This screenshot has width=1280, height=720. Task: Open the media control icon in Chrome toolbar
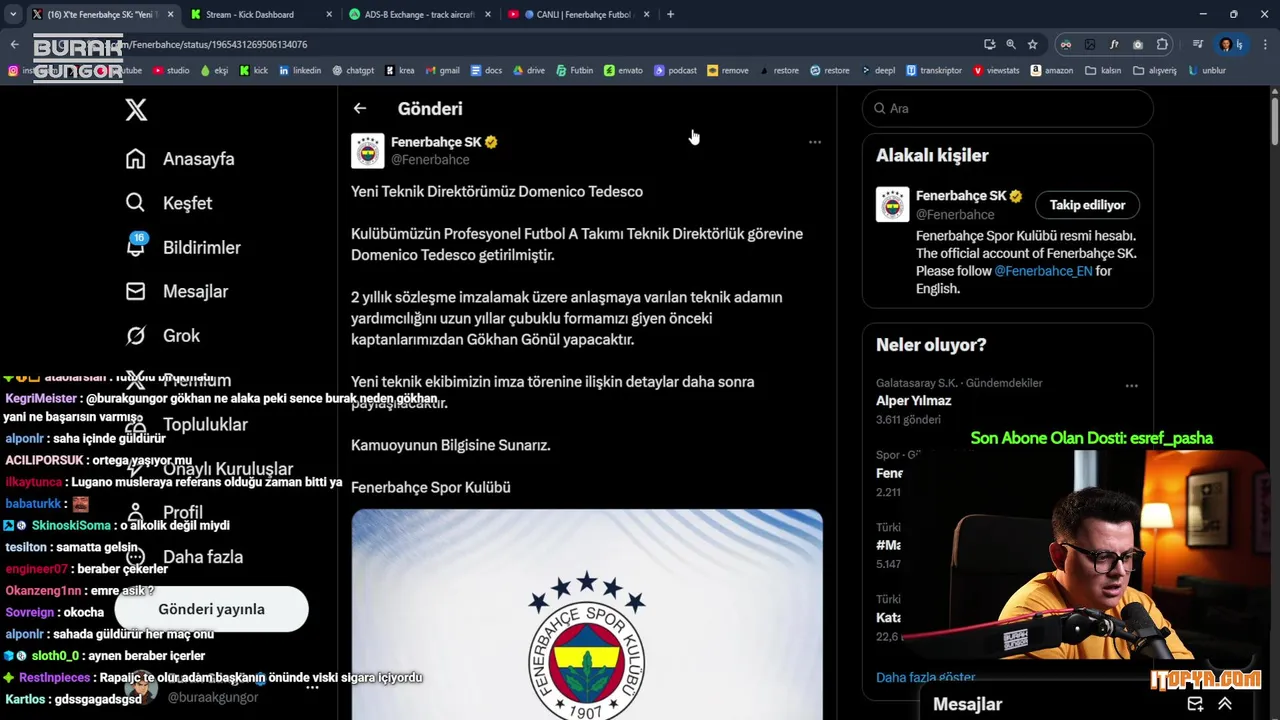pos(1197,44)
